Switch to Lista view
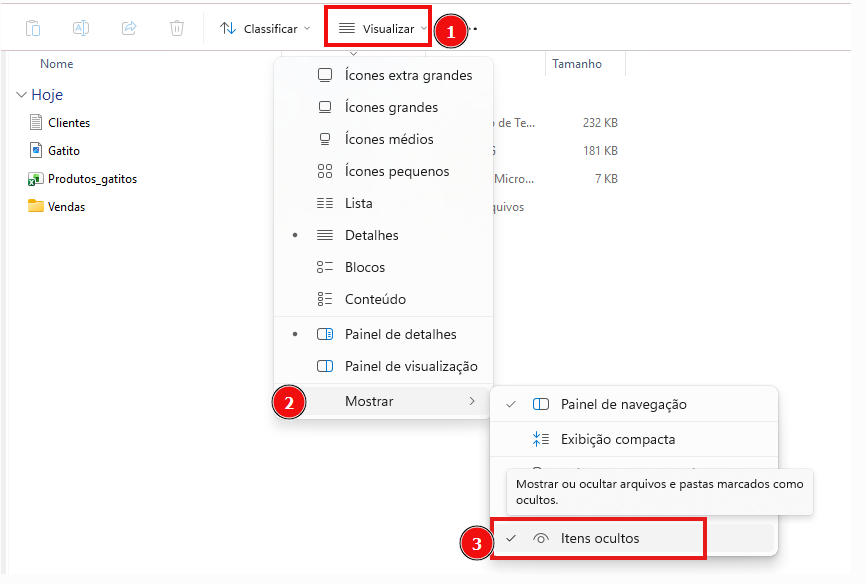Image resolution: width=866 pixels, height=584 pixels. point(383,203)
